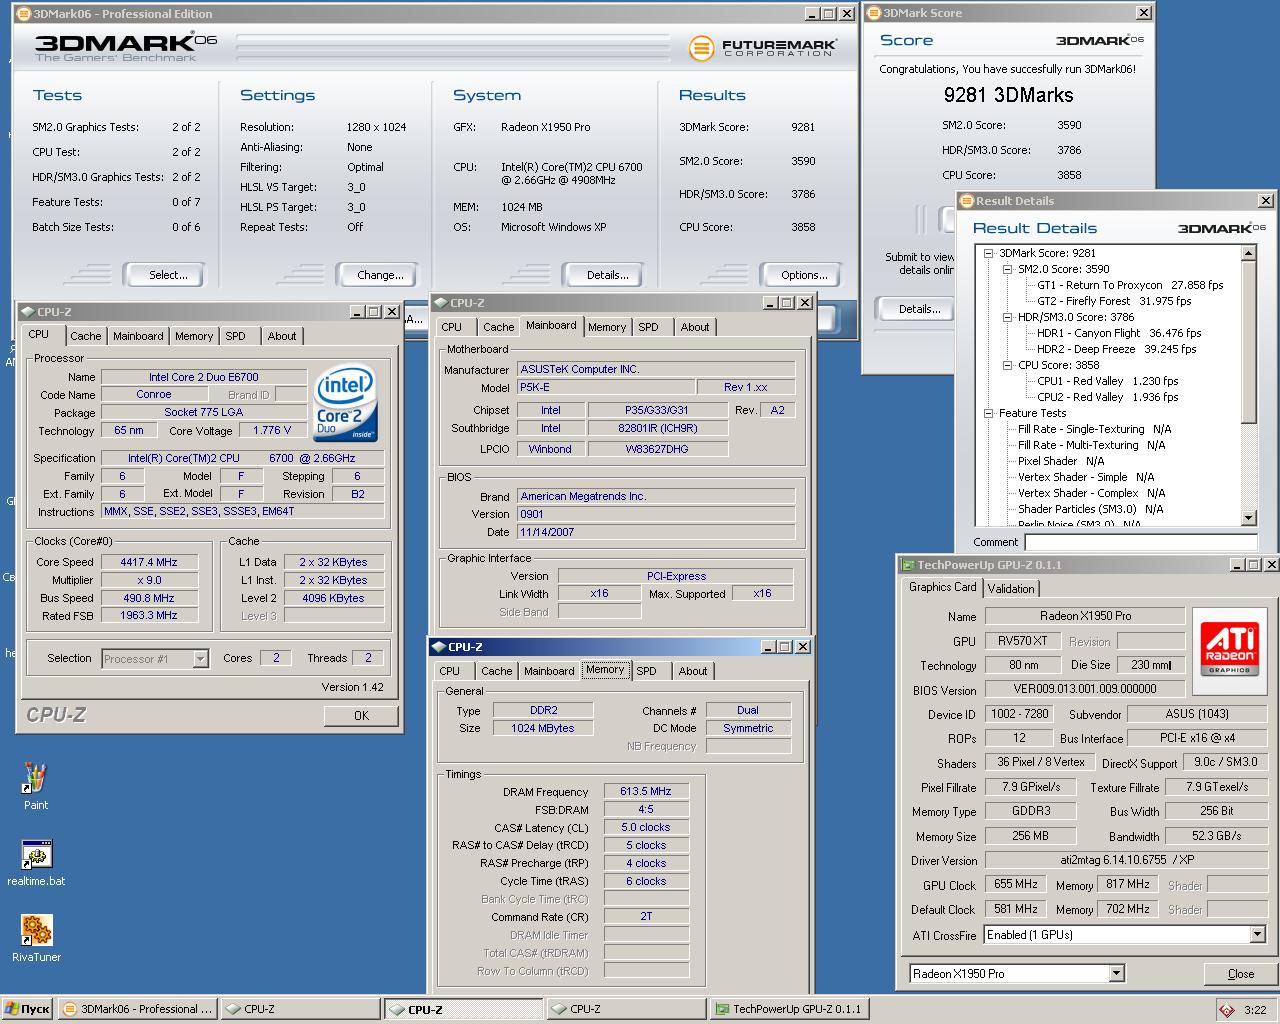Select the CPU2 - Red Valley result row
Image resolution: width=1280 pixels, height=1024 pixels.
1108,397
